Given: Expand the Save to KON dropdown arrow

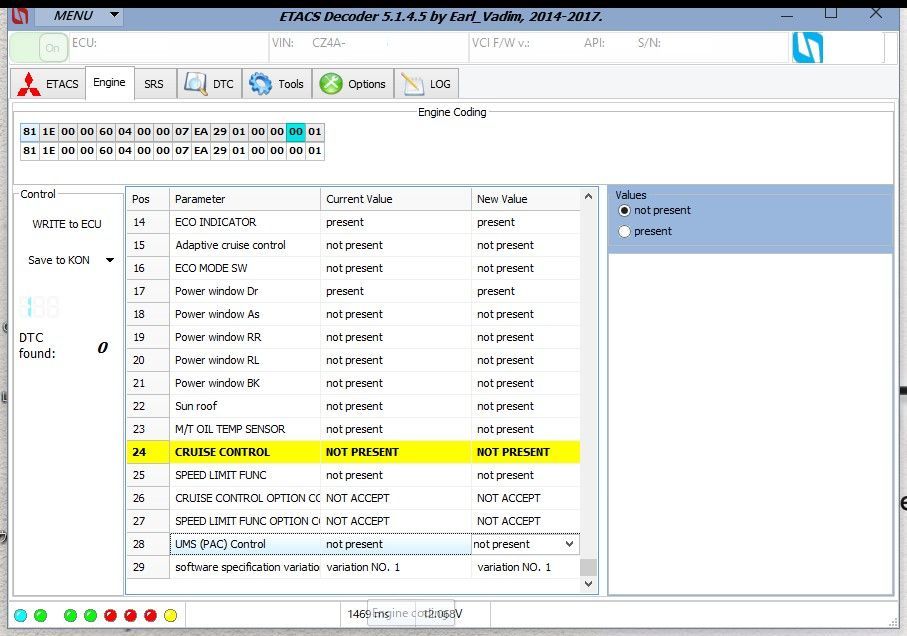Looking at the screenshot, I should point(109,261).
